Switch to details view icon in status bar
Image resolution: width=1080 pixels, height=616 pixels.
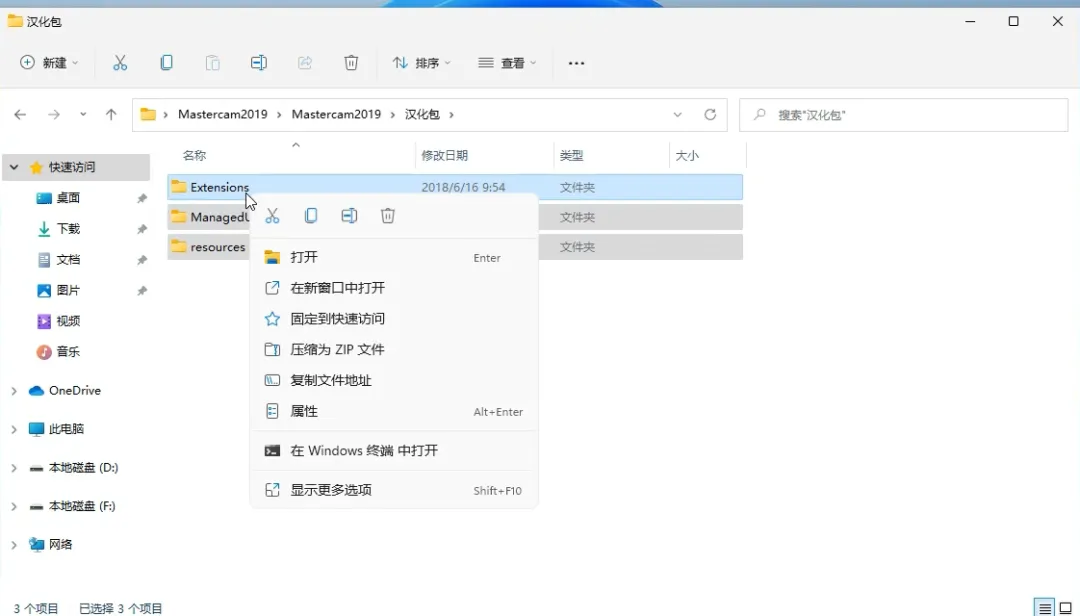click(x=1045, y=608)
